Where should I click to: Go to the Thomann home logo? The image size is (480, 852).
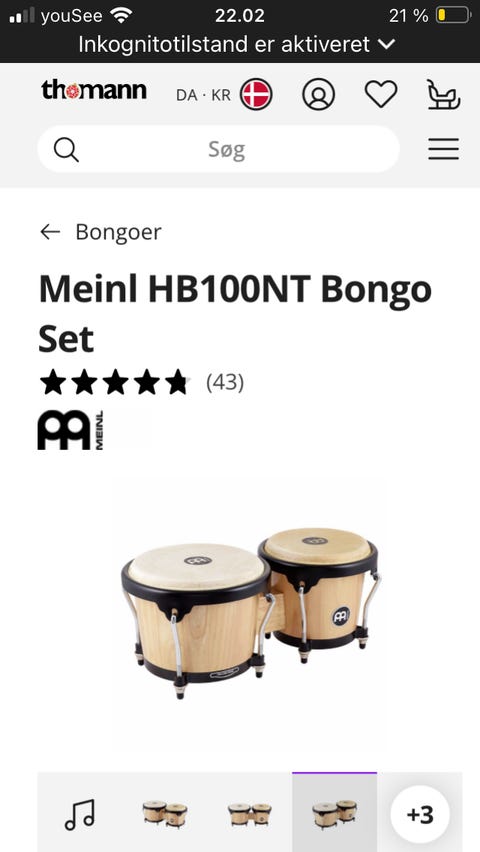coord(94,90)
